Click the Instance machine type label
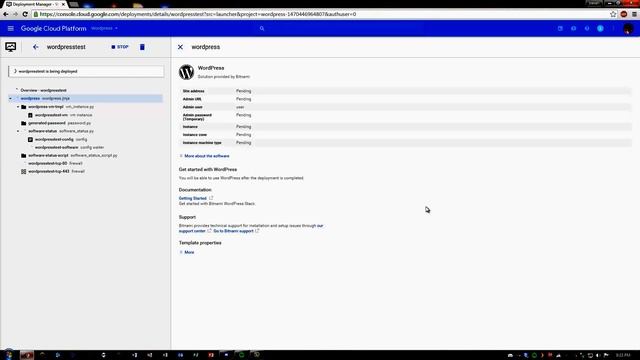 tap(202, 143)
